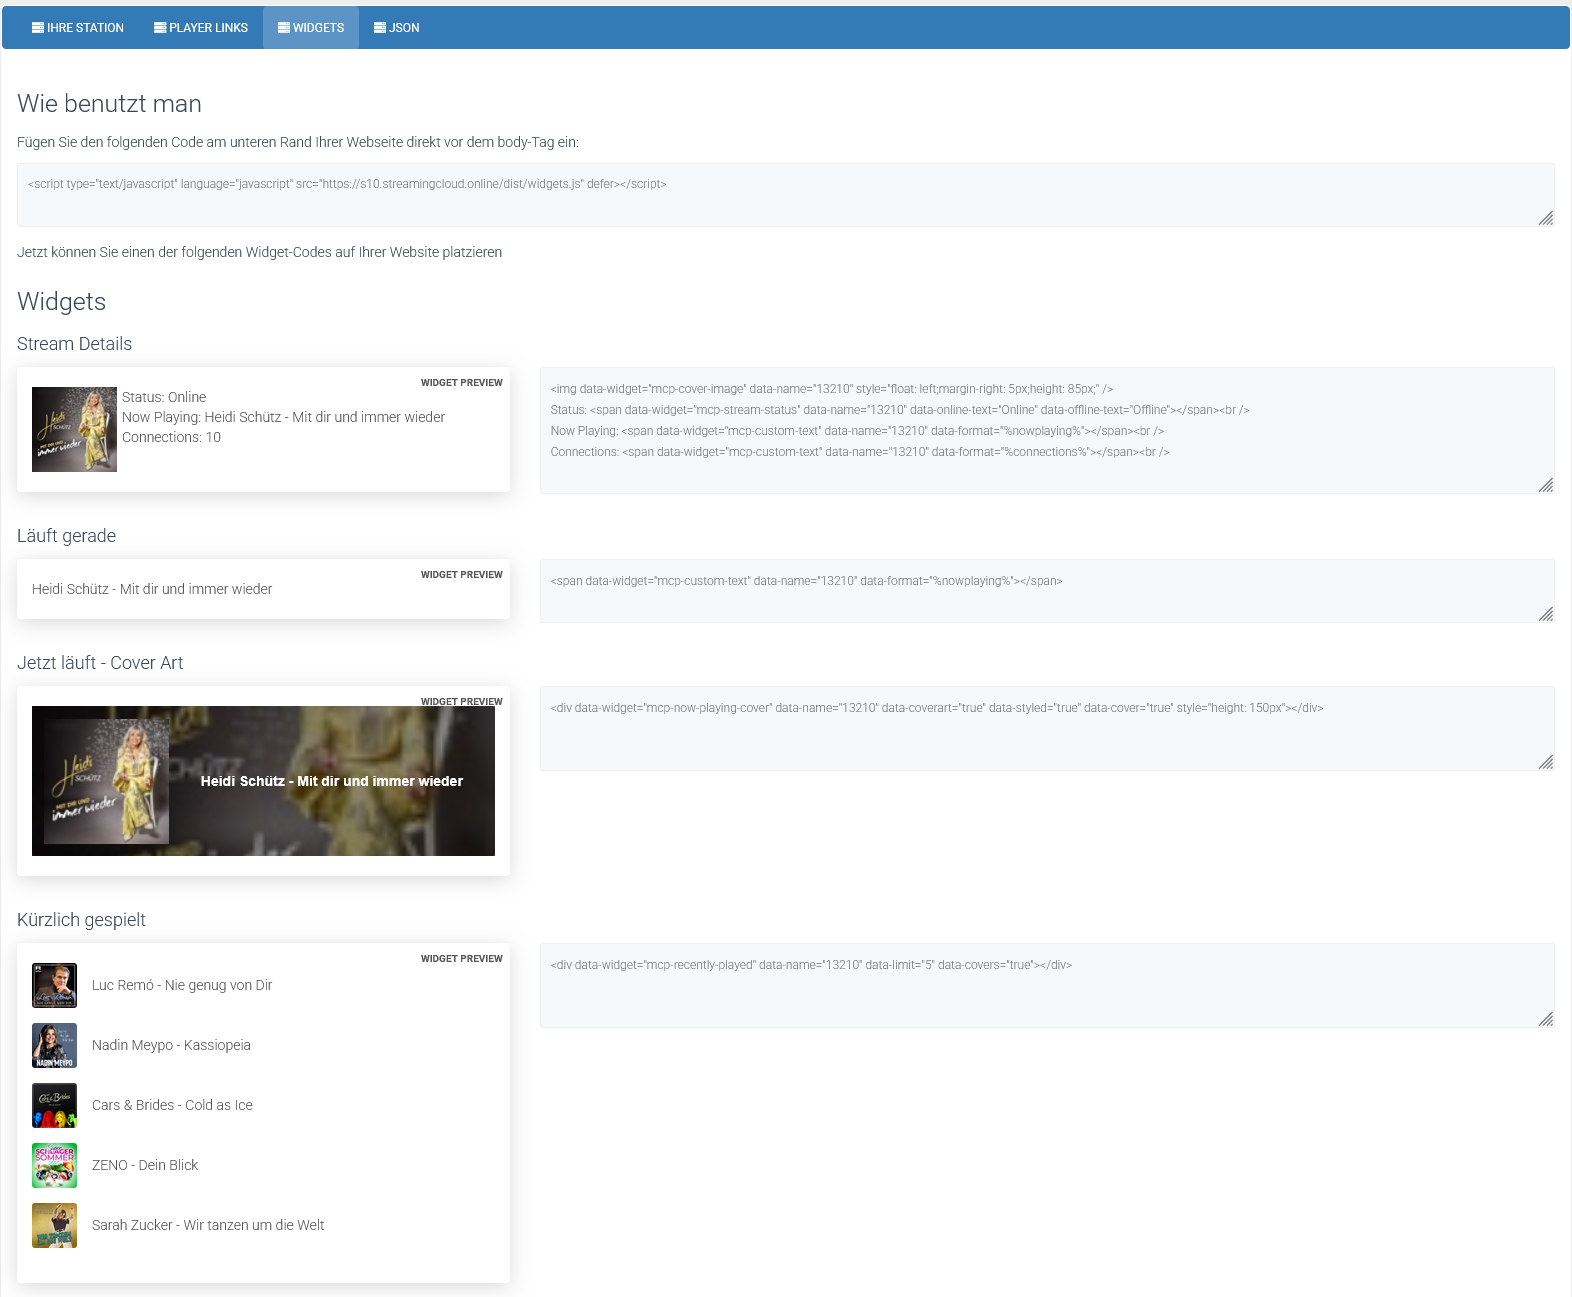Click resize grip of recently-played code box
Image resolution: width=1572 pixels, height=1297 pixels.
[1546, 1019]
